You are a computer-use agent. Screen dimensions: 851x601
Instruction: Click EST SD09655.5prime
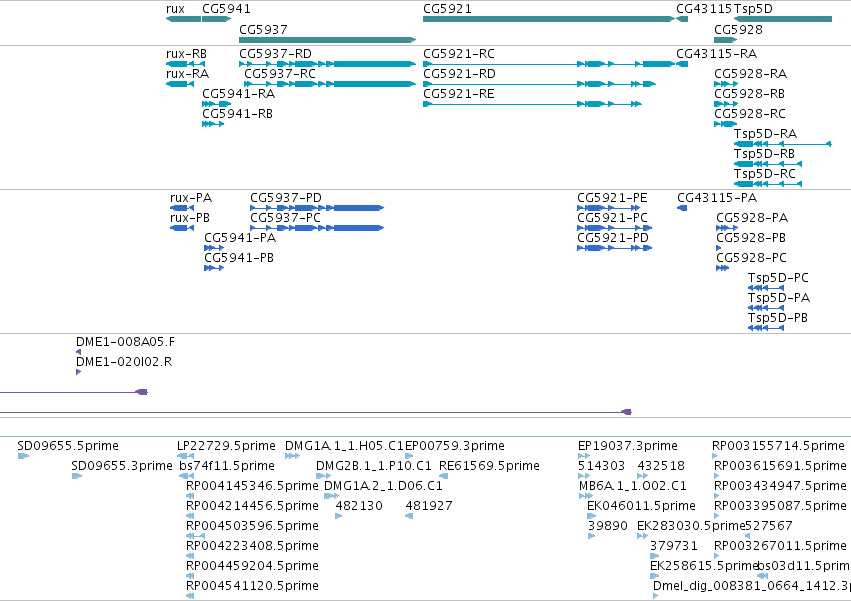pyautogui.click(x=23, y=456)
